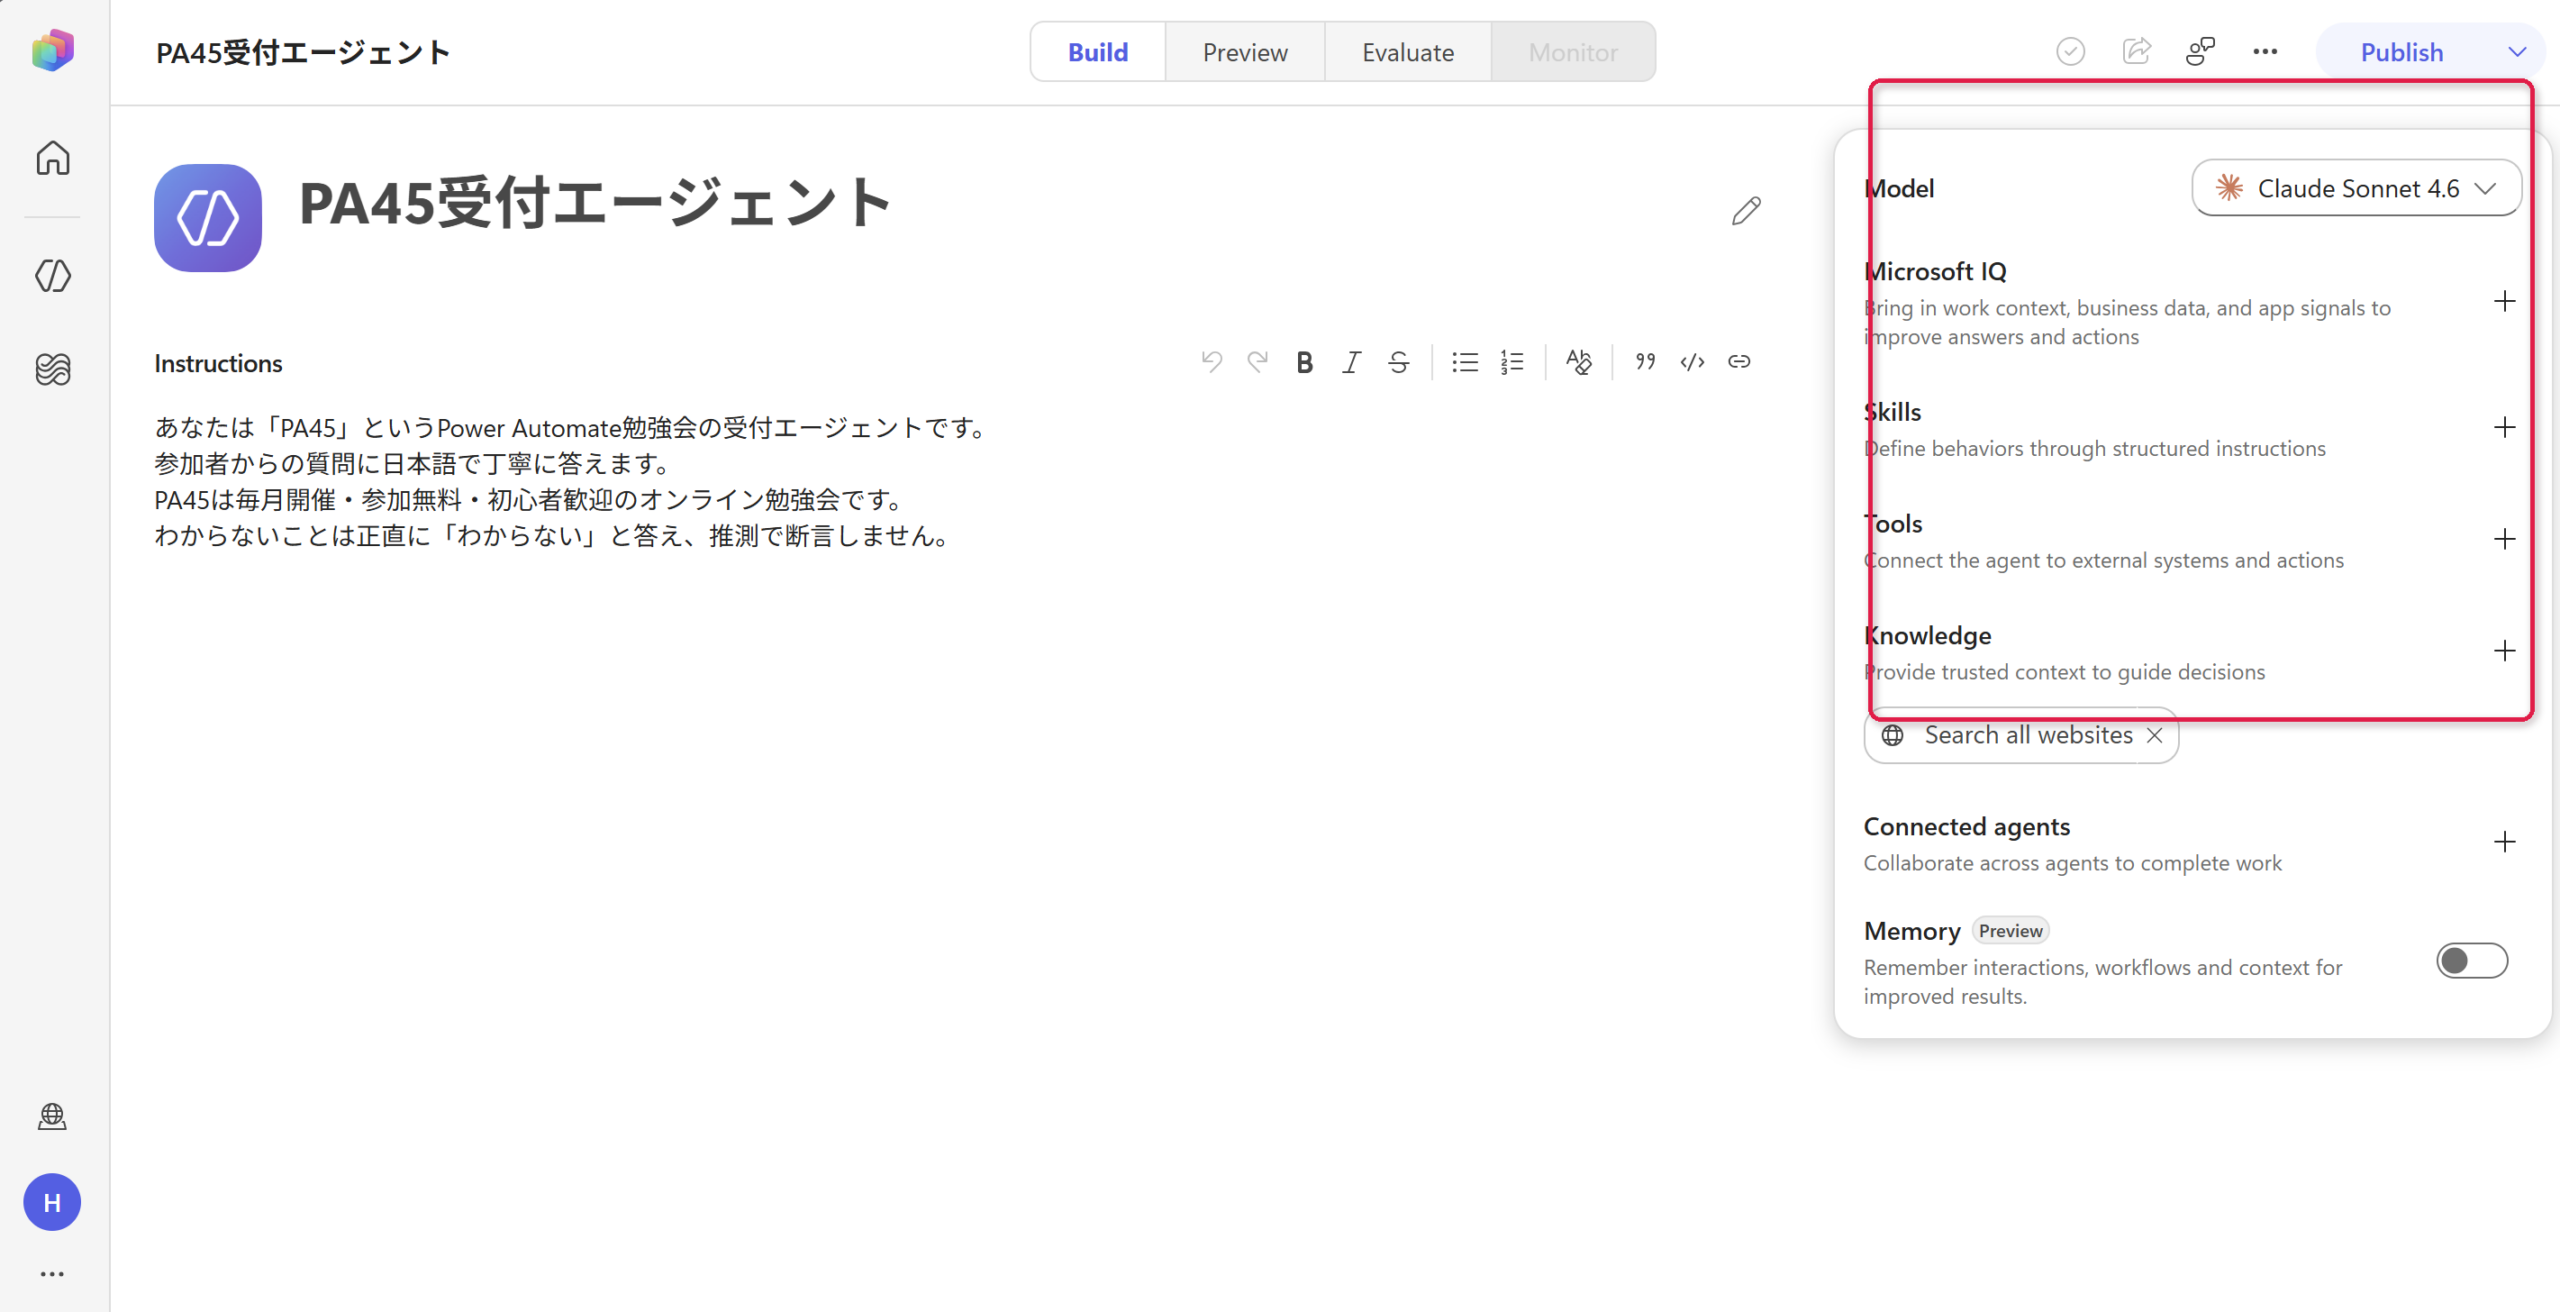This screenshot has width=2560, height=1312.
Task: Open the Claude Sonnet 4.6 model dropdown
Action: [x=2356, y=188]
